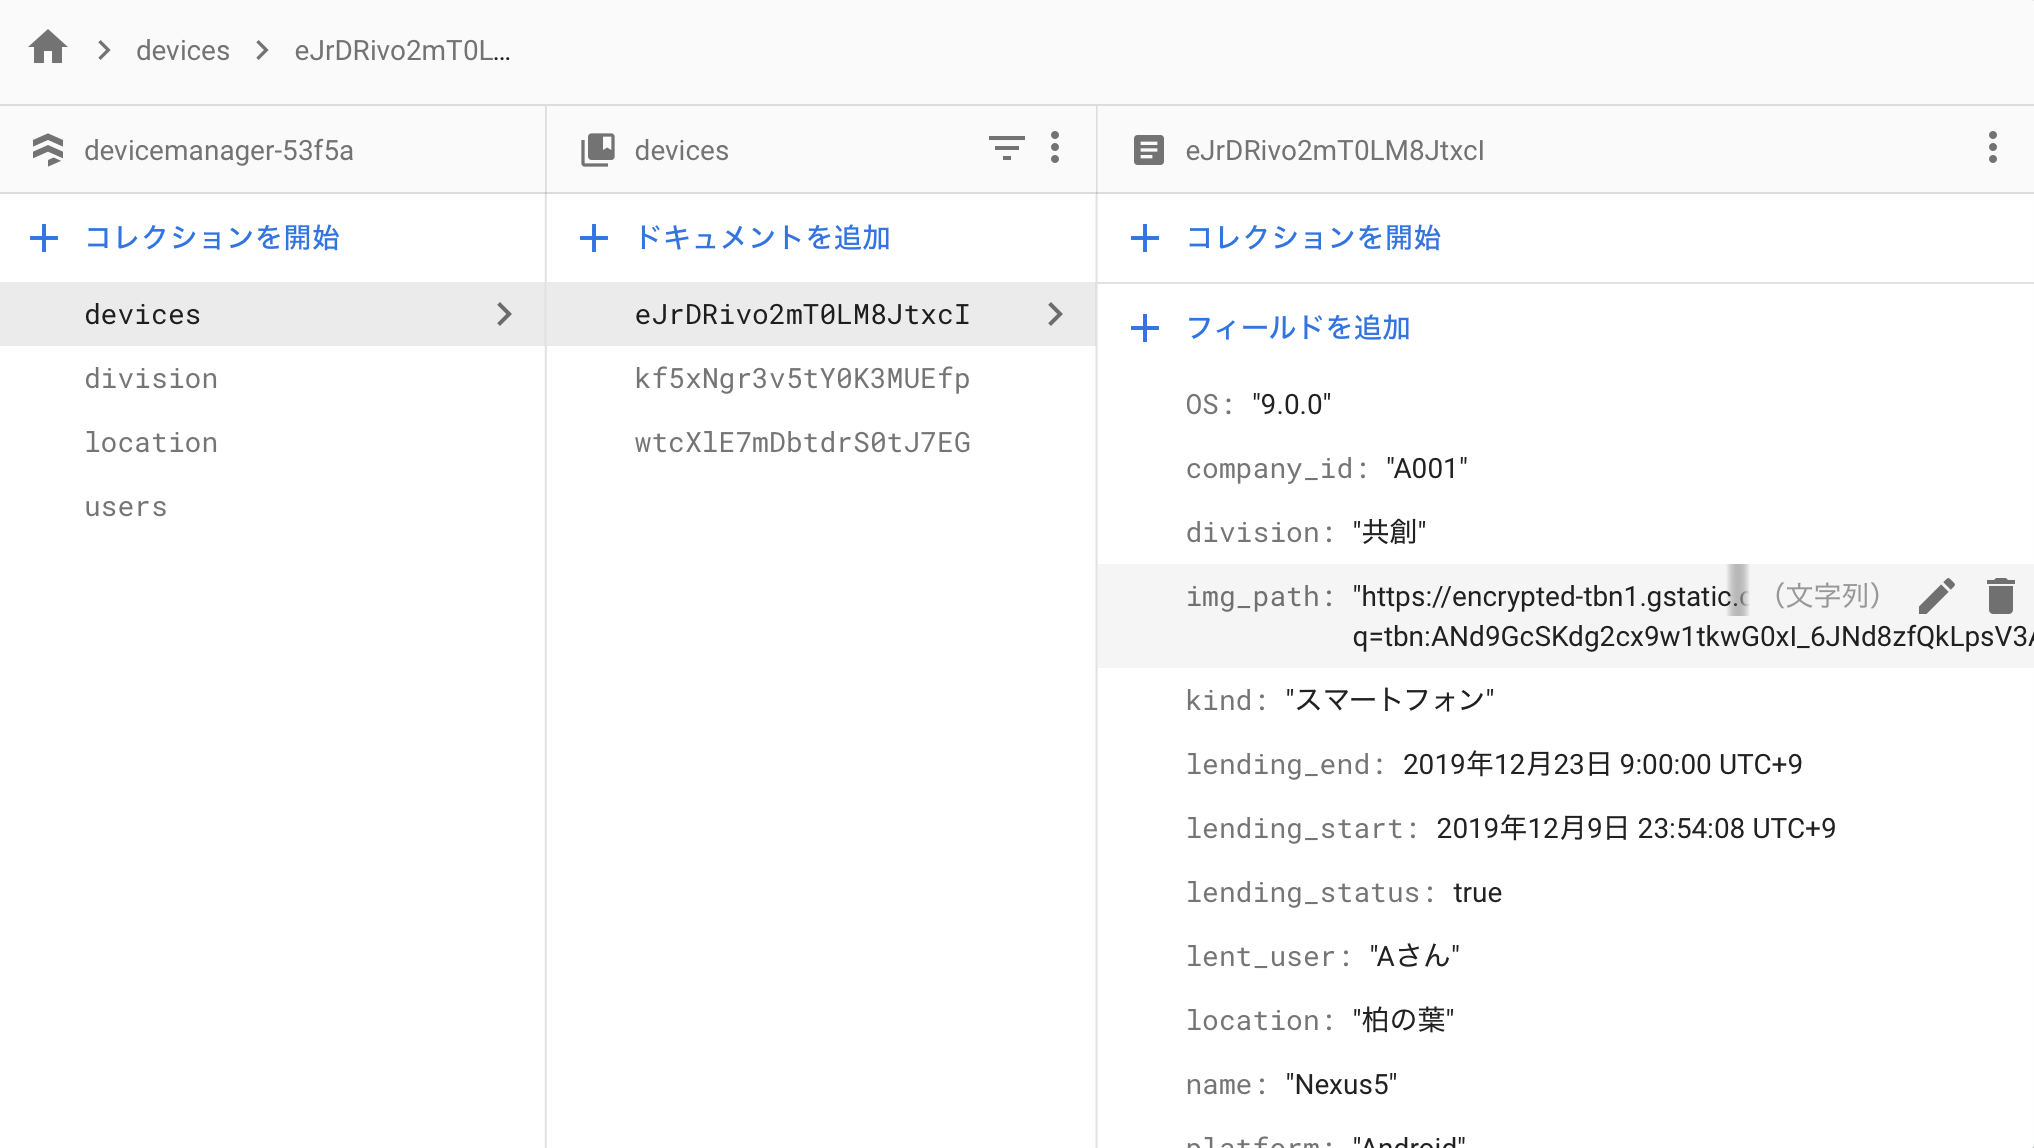Click the collection stack icon beside devices panel title
2034x1148 pixels.
598,148
